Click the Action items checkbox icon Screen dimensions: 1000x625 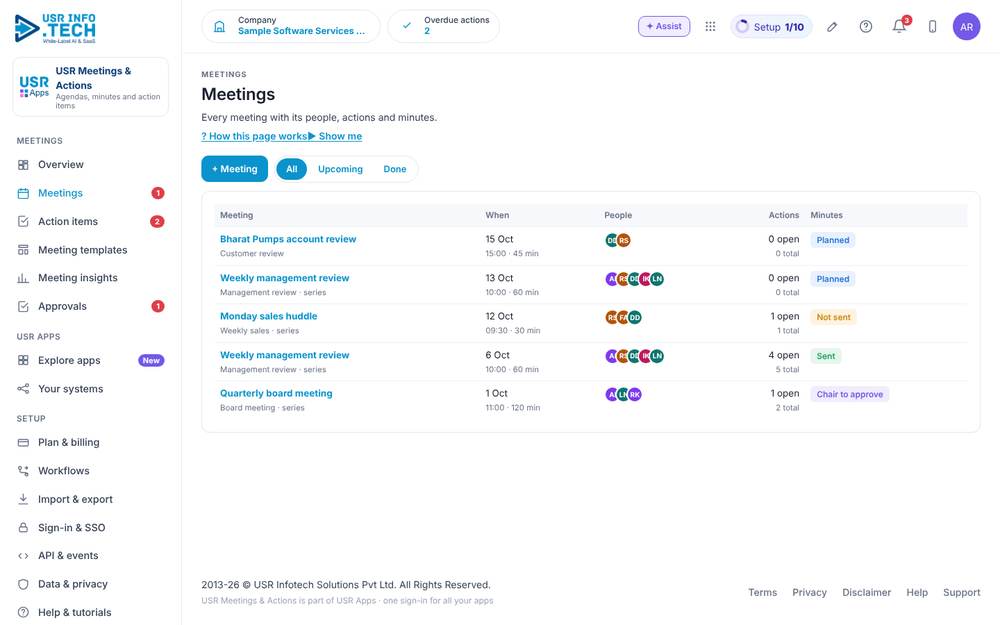[x=23, y=221]
